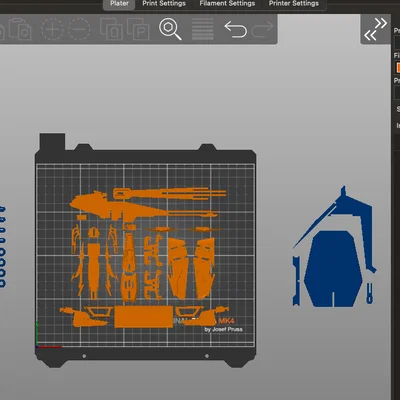This screenshot has height=400, width=400.
Task: Click the Split to parts icon
Action: [138, 29]
